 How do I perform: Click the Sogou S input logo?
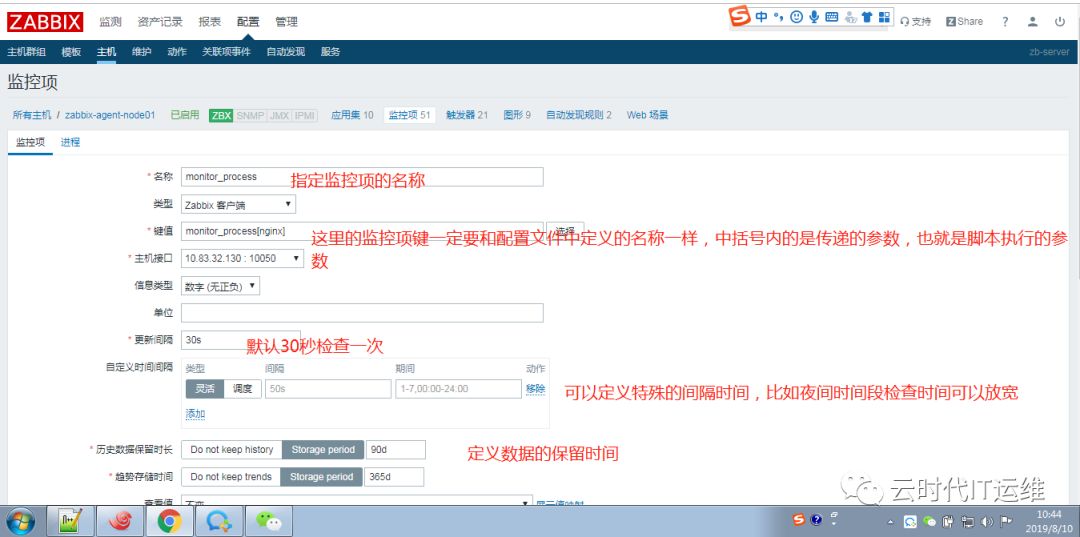coord(740,17)
